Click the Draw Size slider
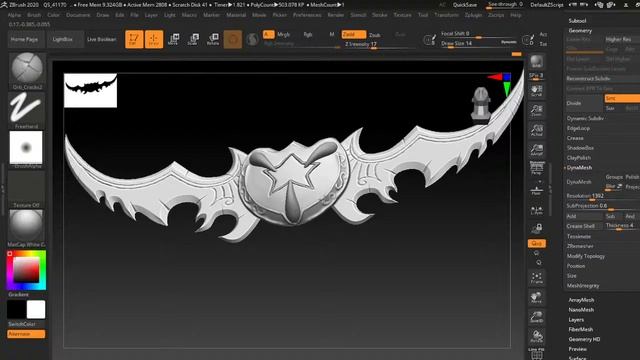Image resolution: width=640 pixels, height=360 pixels. pyautogui.click(x=478, y=44)
